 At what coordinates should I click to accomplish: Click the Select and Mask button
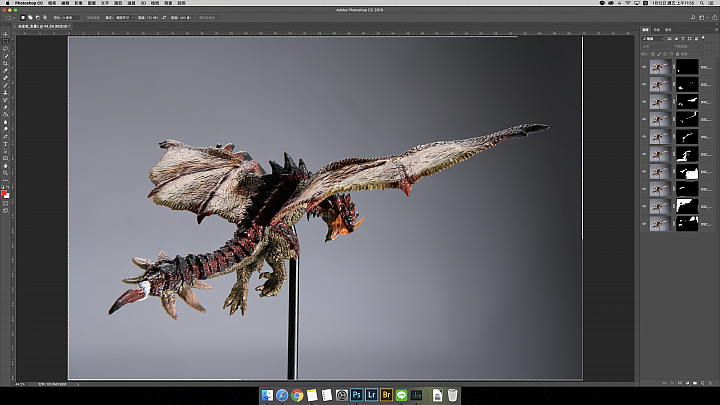coord(208,17)
